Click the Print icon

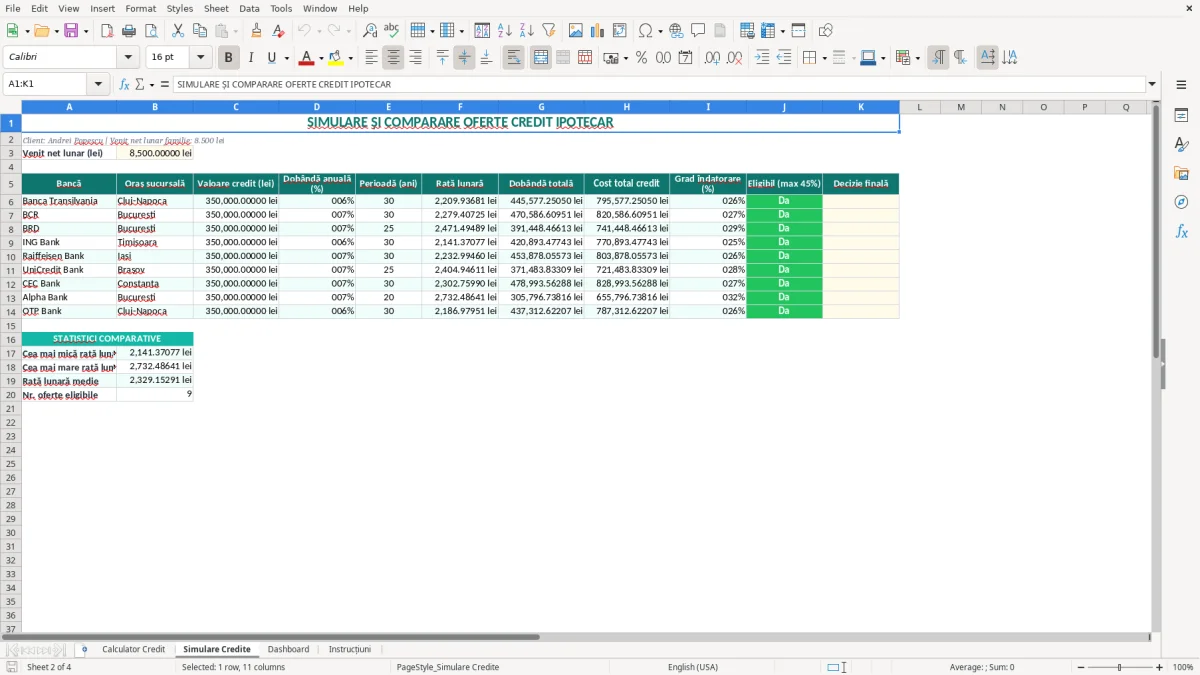[129, 31]
